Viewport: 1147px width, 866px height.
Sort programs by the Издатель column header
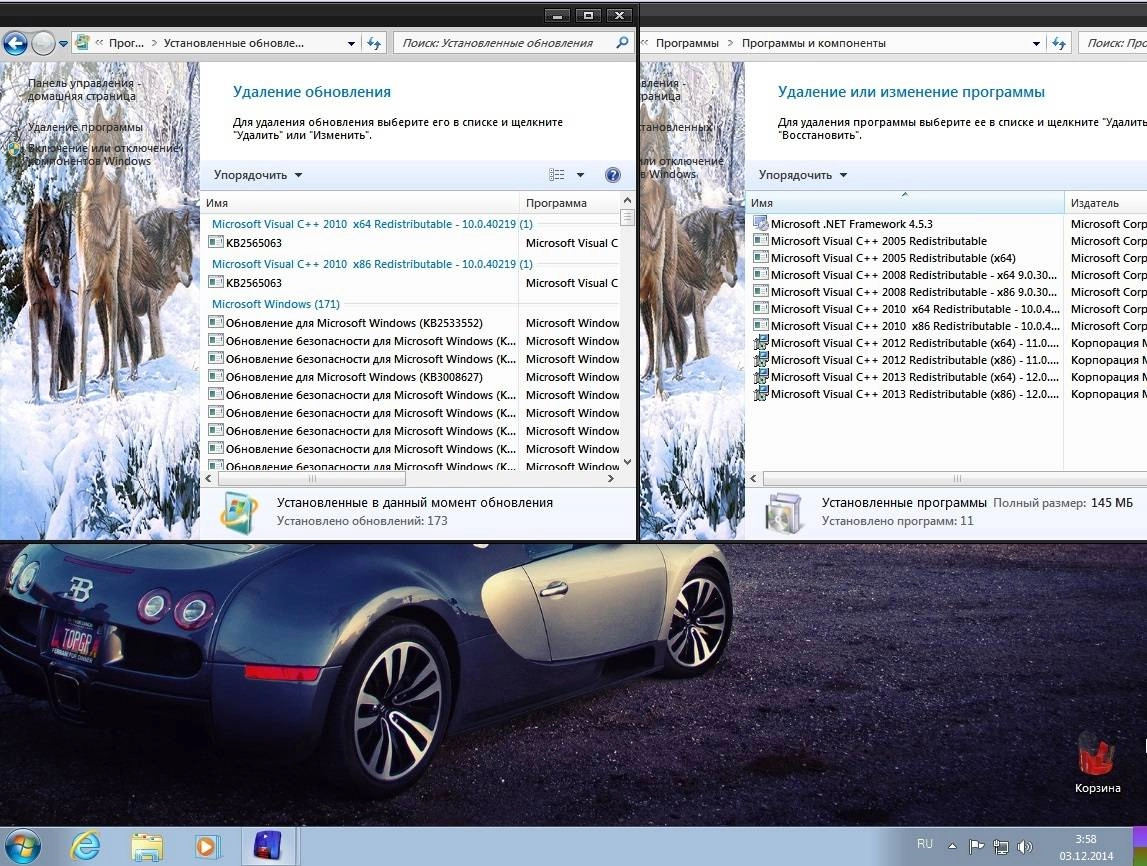1106,203
